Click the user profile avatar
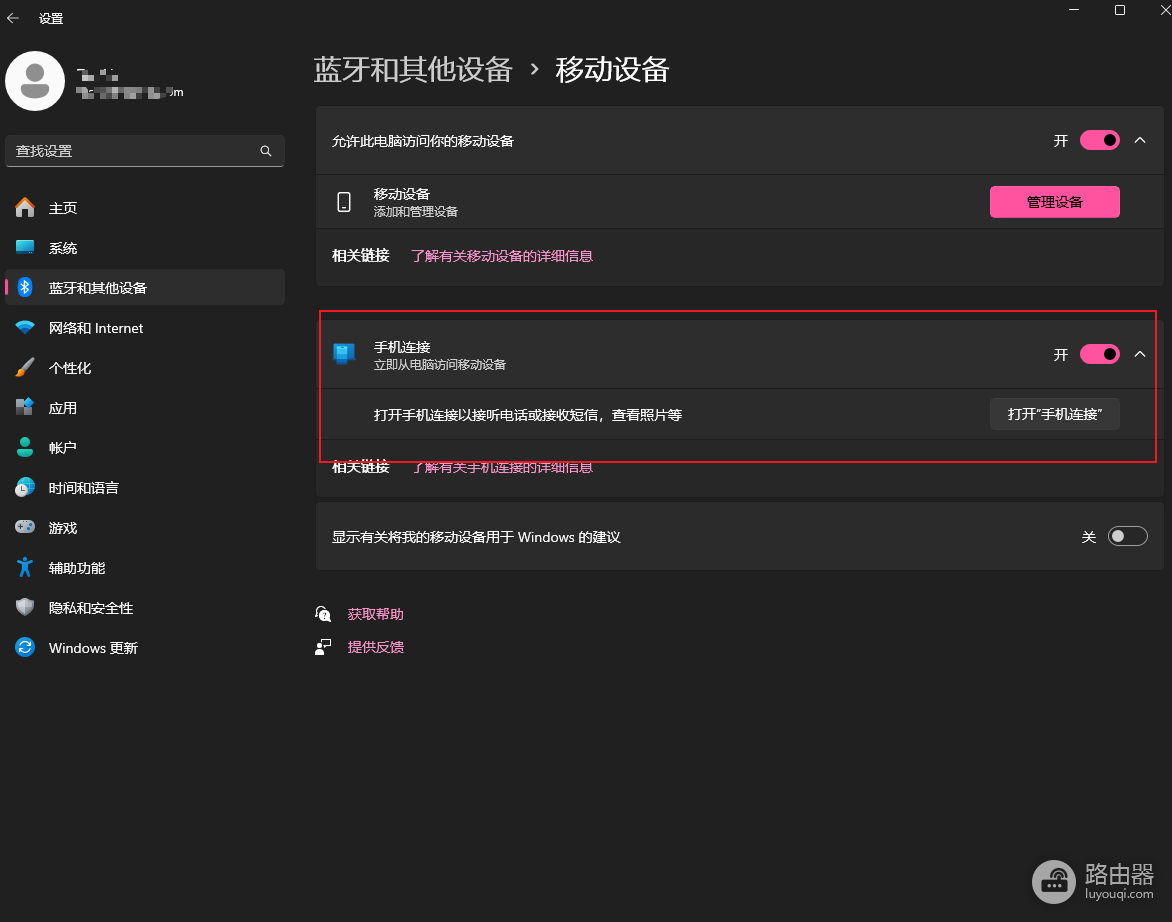The width and height of the screenshot is (1172, 922). click(34, 81)
